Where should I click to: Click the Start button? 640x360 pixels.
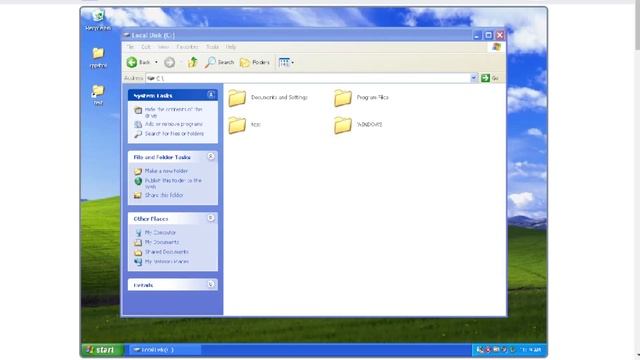click(x=102, y=350)
